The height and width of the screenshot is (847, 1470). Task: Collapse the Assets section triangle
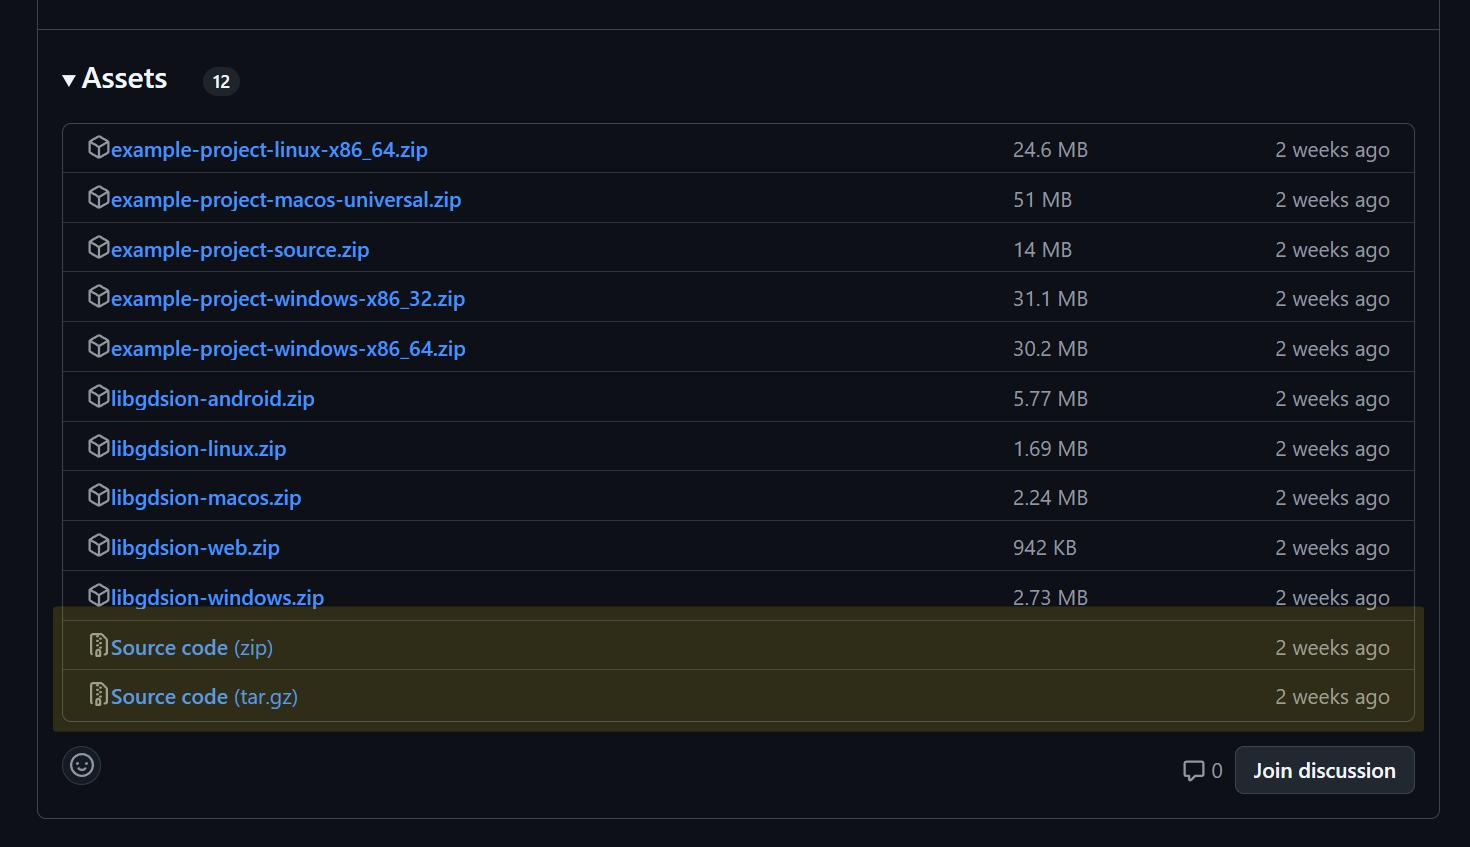[x=69, y=80]
